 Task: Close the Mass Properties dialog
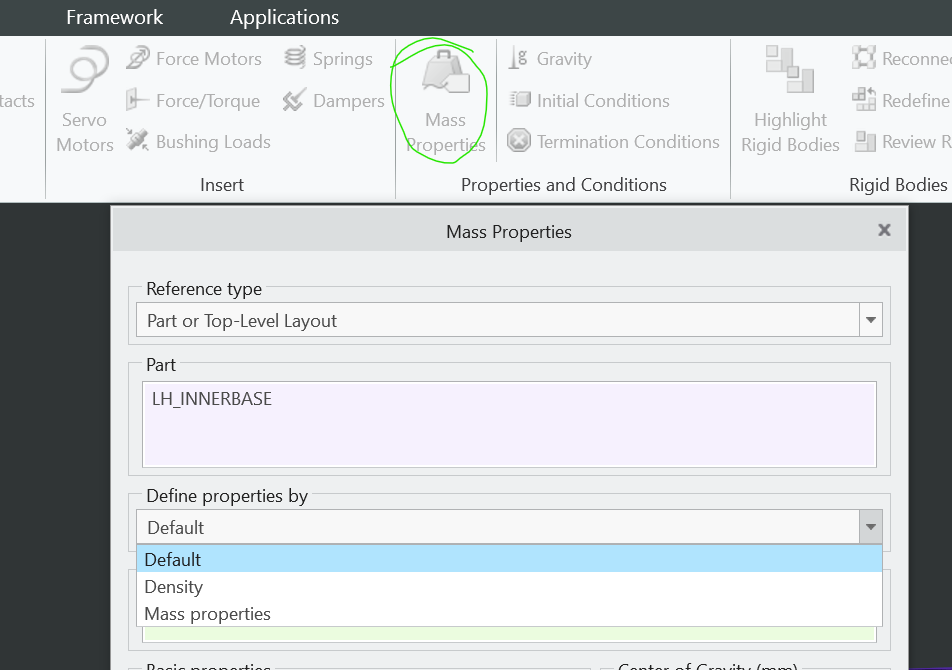(x=884, y=230)
